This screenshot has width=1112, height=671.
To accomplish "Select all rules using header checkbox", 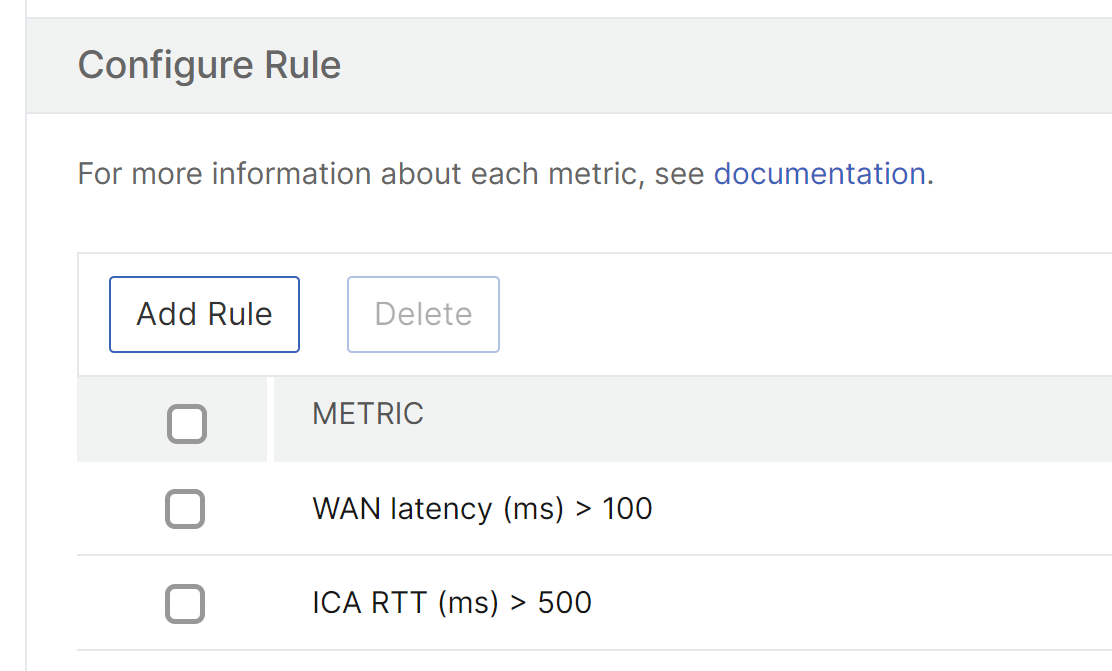I will [187, 424].
